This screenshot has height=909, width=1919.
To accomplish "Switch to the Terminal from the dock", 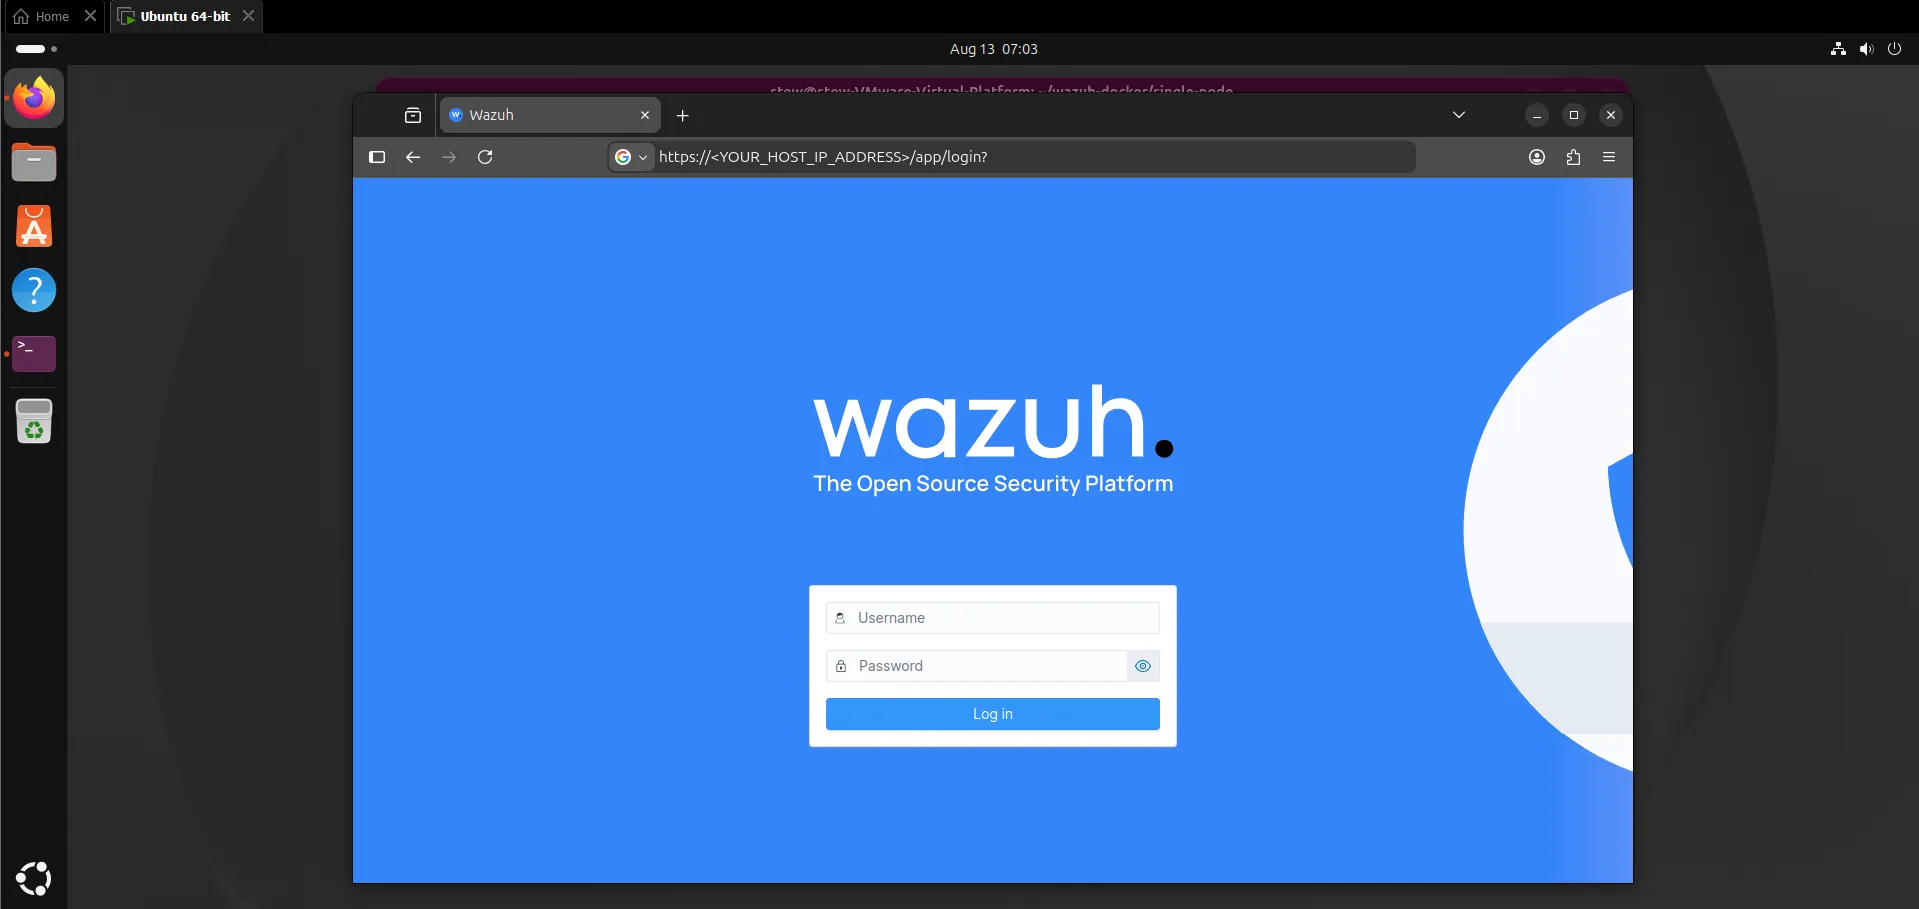I will tap(34, 354).
